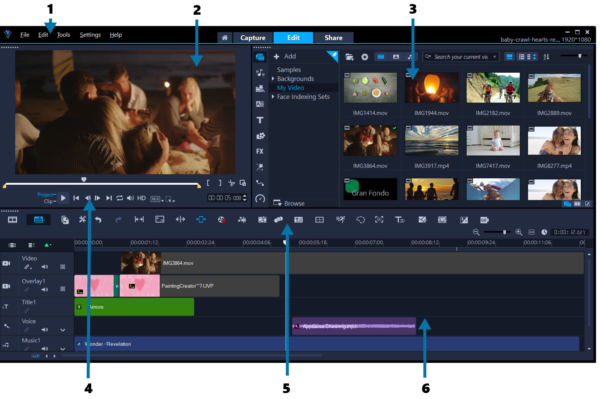Switch to the Share tab
The image size is (600, 399).
[x=333, y=37]
